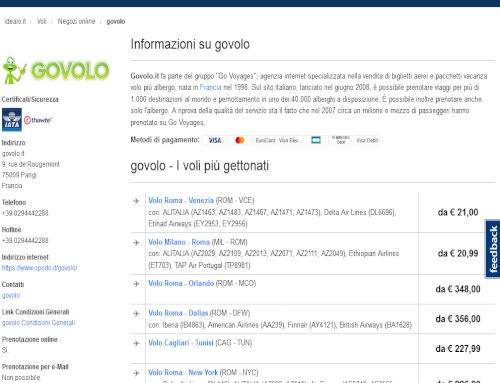This screenshot has height=383, width=500.
Task: Open govolo Condizioni Generali link
Action: (38, 323)
